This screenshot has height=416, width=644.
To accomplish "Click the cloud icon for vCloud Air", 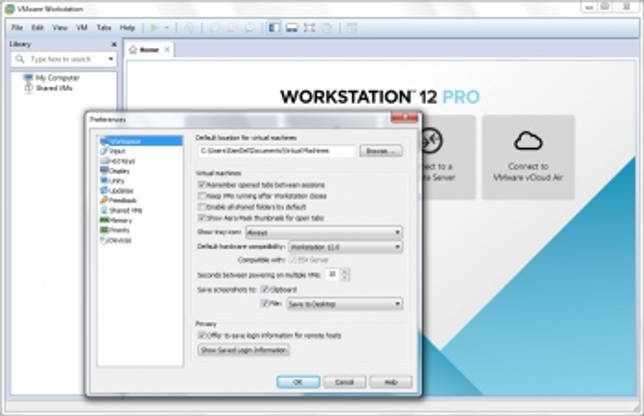I will click(528, 141).
